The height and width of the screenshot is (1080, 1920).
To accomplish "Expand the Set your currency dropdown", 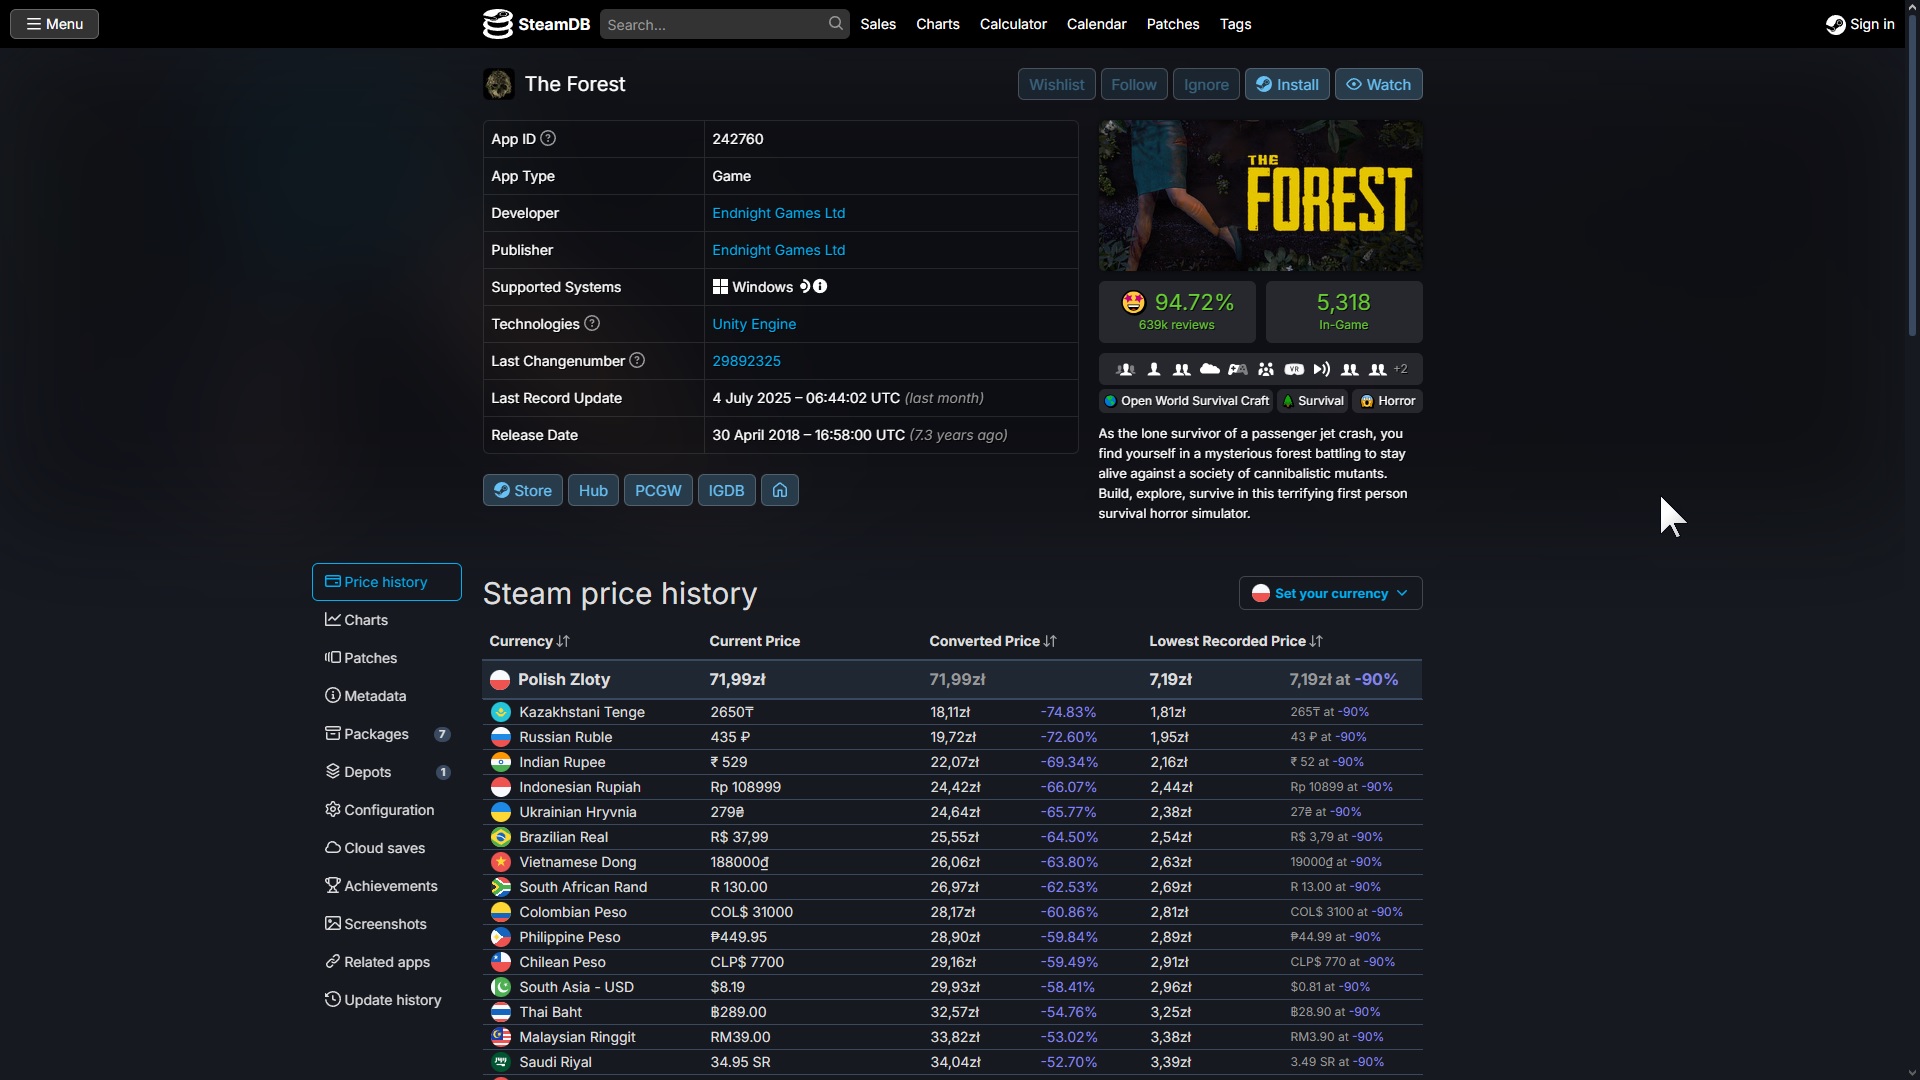I will [x=1330, y=593].
